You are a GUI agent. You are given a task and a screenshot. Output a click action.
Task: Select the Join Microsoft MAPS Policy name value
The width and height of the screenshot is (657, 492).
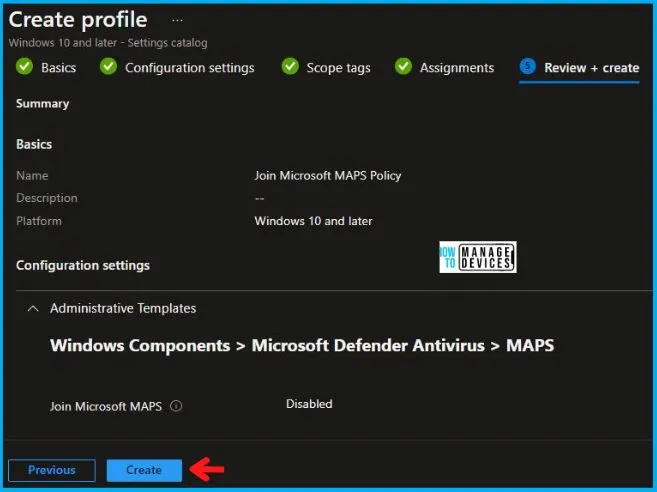[328, 175]
